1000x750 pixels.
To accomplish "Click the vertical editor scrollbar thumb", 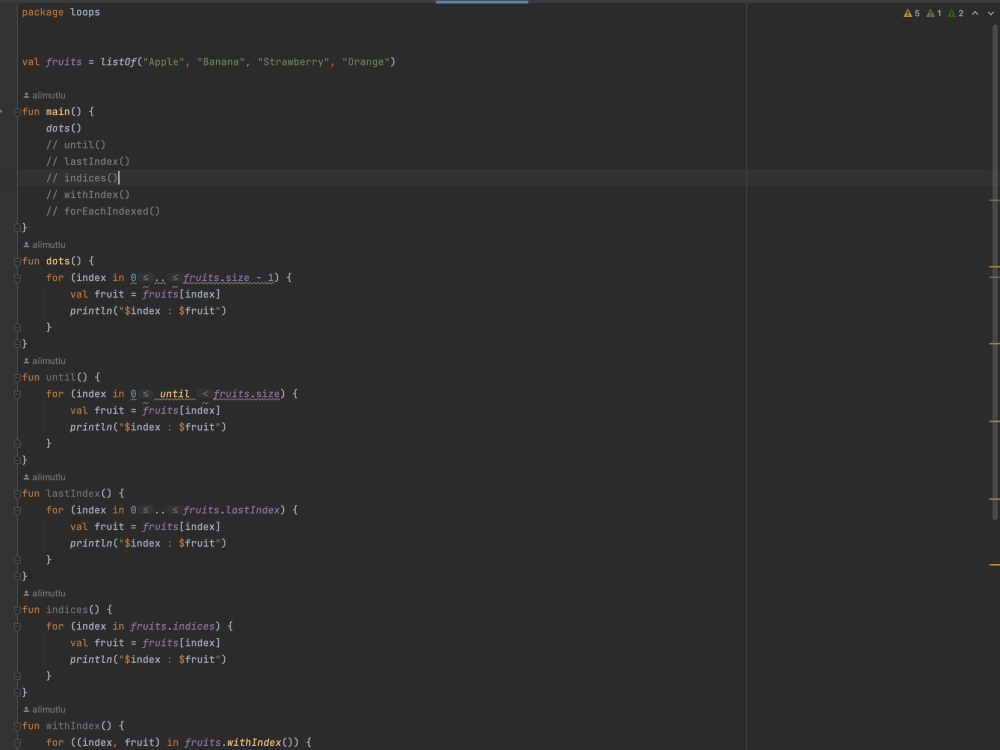I will click(994, 271).
